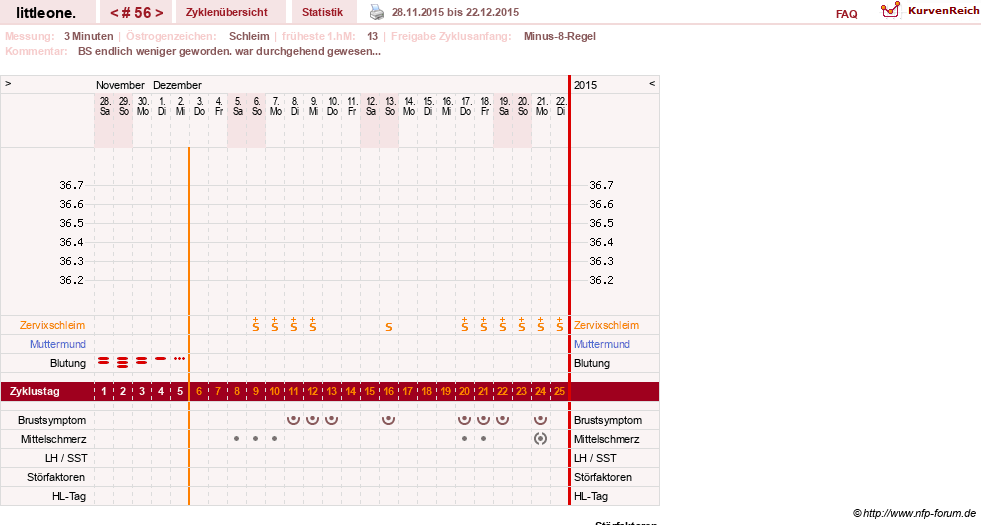
Task: Click date header 28. Sa
Action: 104,106
